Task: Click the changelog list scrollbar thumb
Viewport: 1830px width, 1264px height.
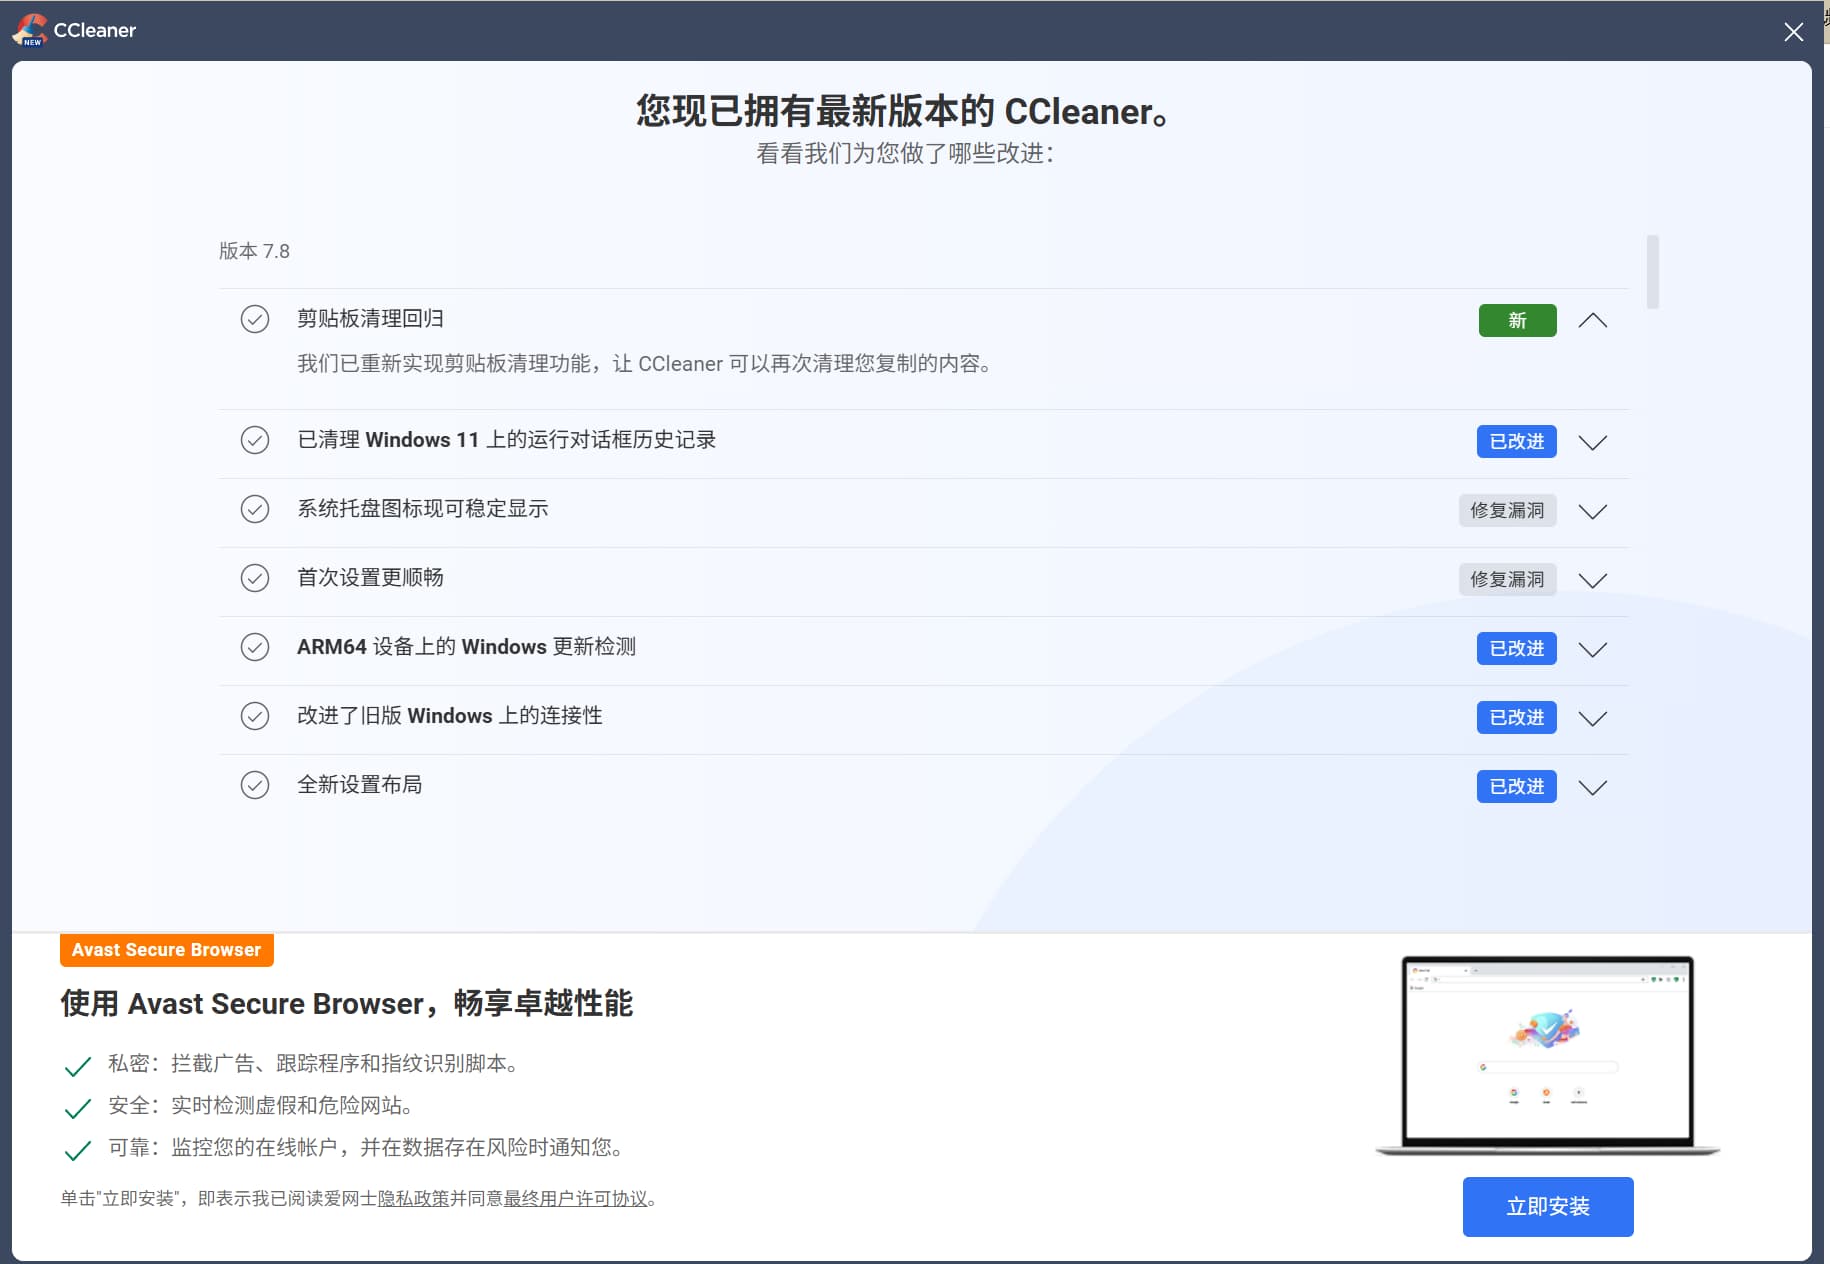Action: tap(1653, 272)
